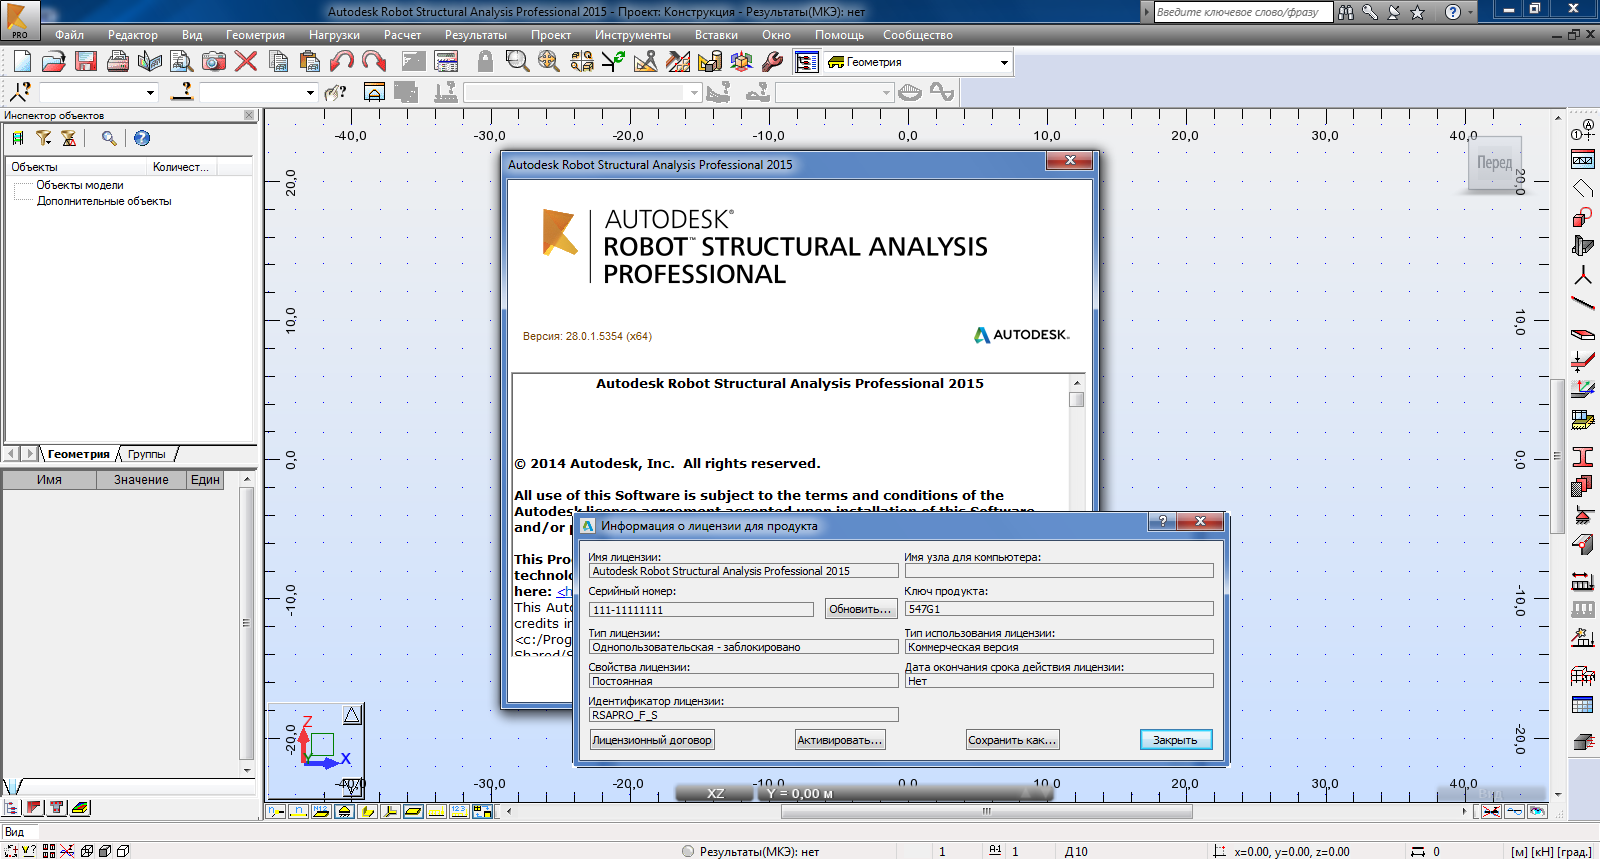Open the Геометрия menu
The image size is (1600, 860).
(x=255, y=35)
